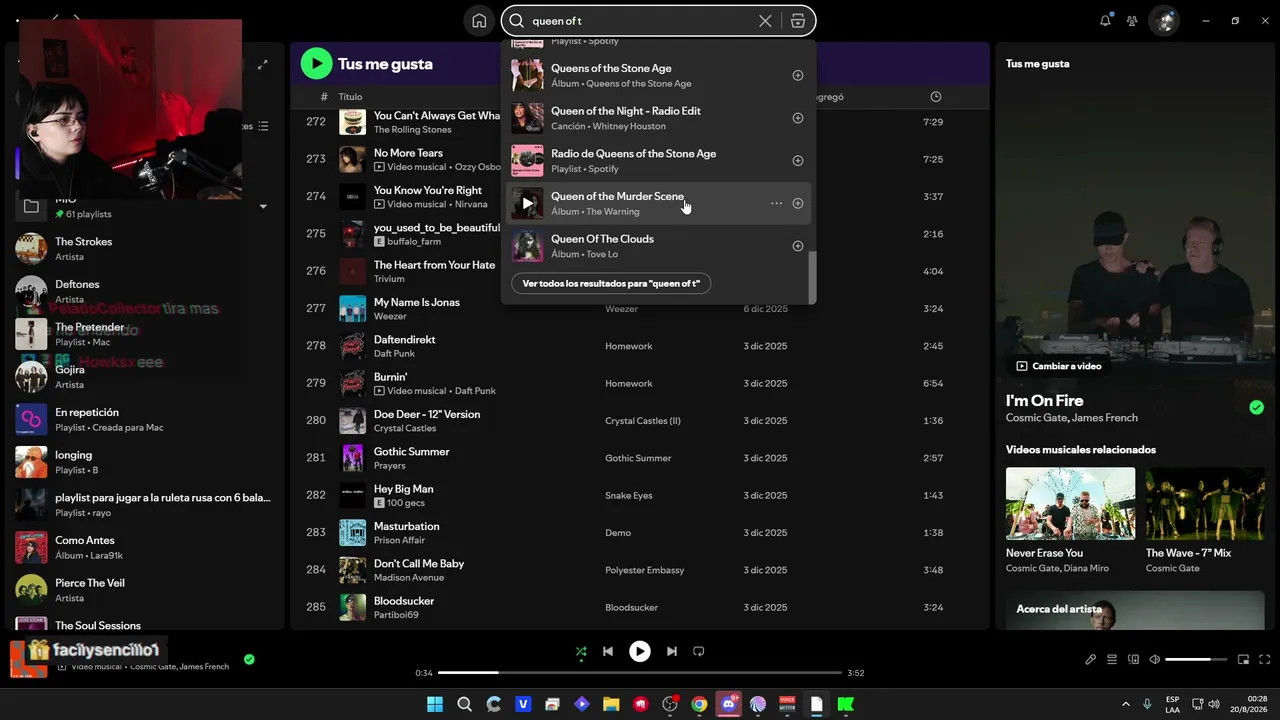Open Windows taskbar search
Viewport: 1280px width, 720px height.
(x=464, y=704)
